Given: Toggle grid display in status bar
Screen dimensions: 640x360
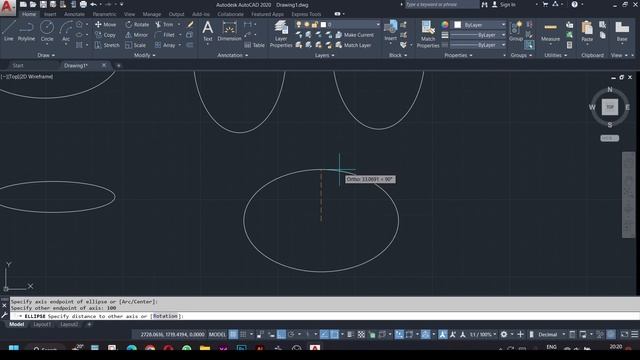Looking at the screenshot, I should 233,334.
